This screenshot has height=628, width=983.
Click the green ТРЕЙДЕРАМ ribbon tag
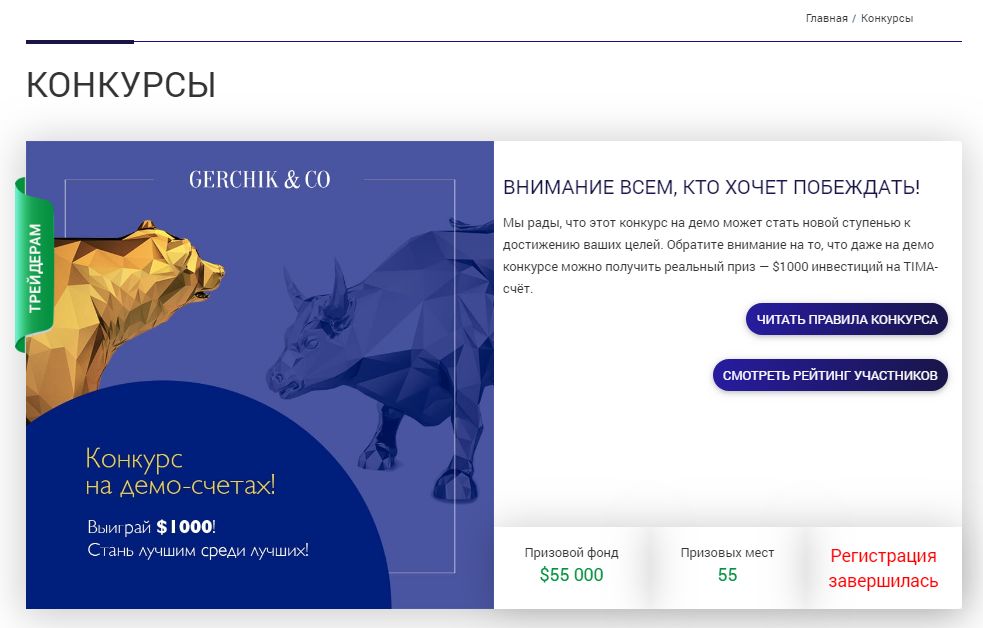(x=34, y=266)
